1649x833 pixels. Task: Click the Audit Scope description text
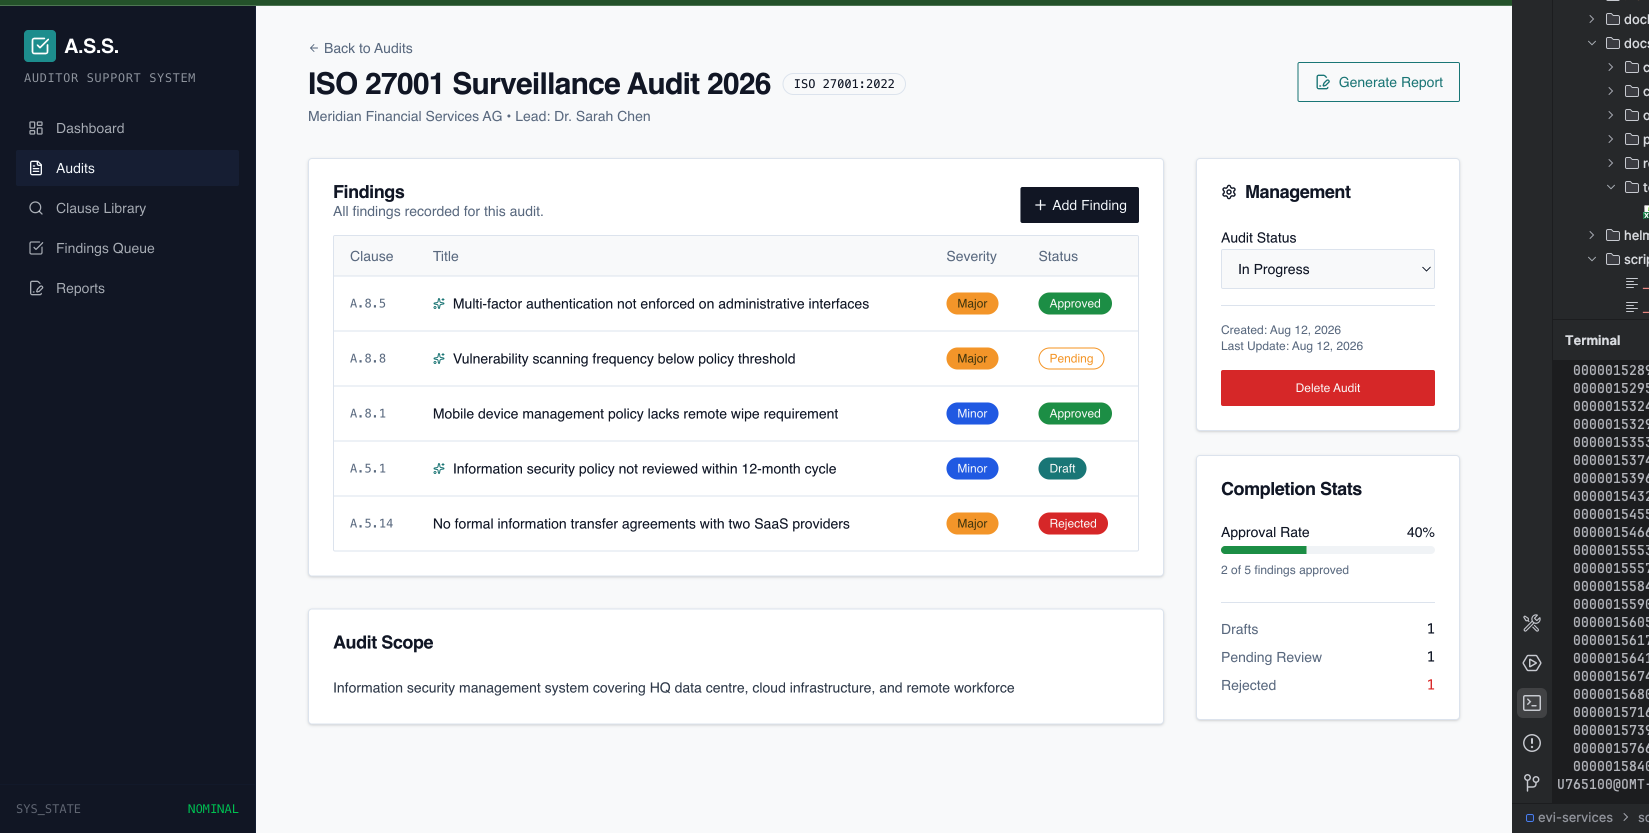click(674, 688)
